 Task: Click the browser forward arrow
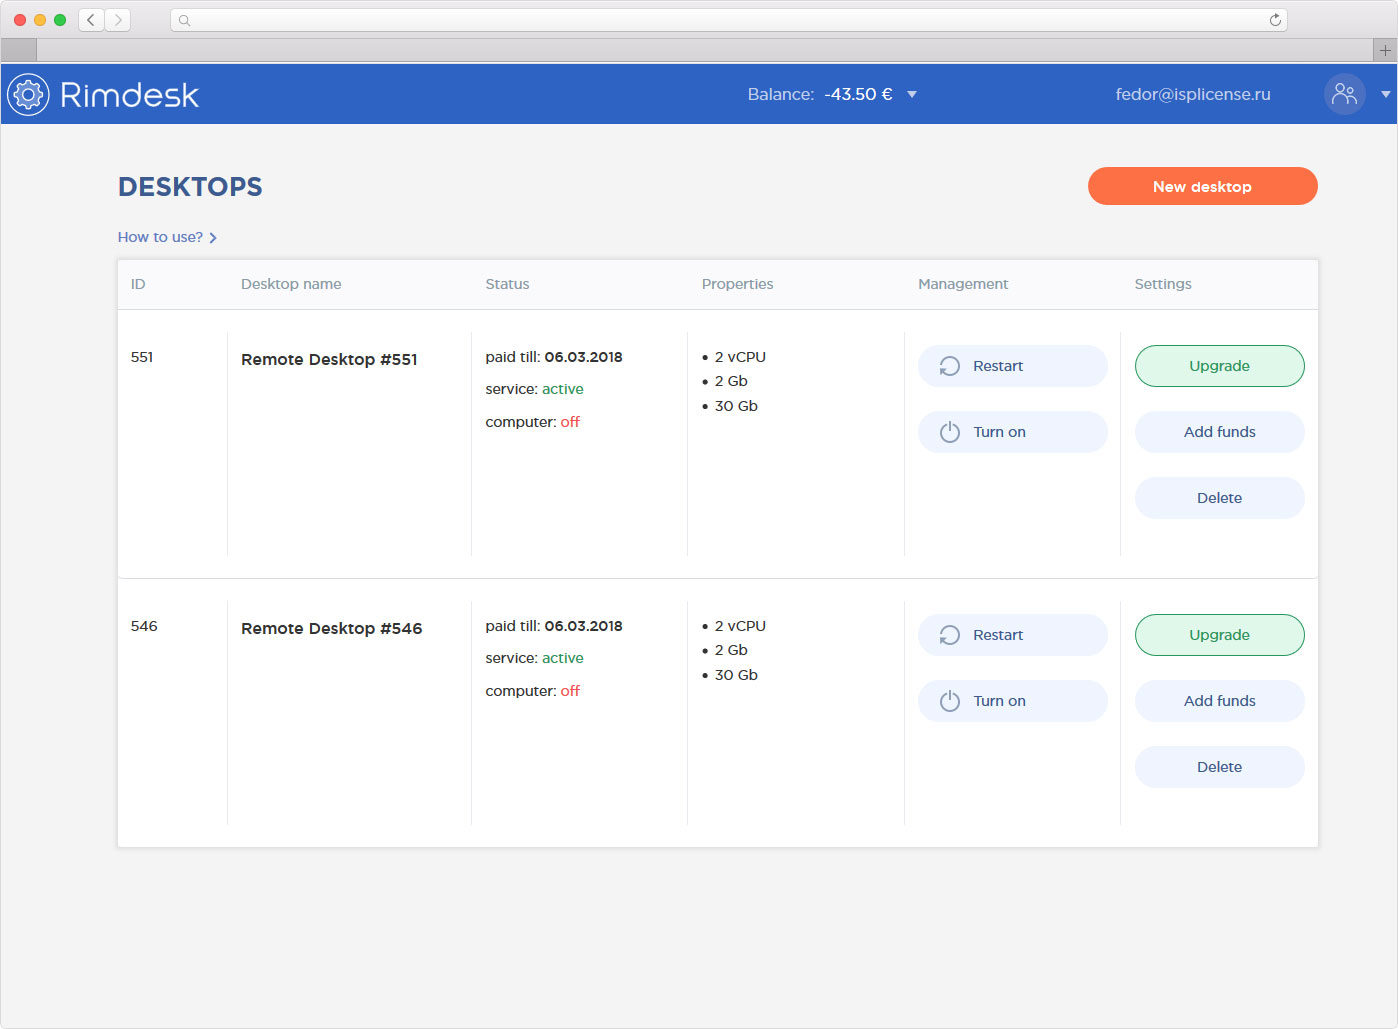(x=118, y=20)
